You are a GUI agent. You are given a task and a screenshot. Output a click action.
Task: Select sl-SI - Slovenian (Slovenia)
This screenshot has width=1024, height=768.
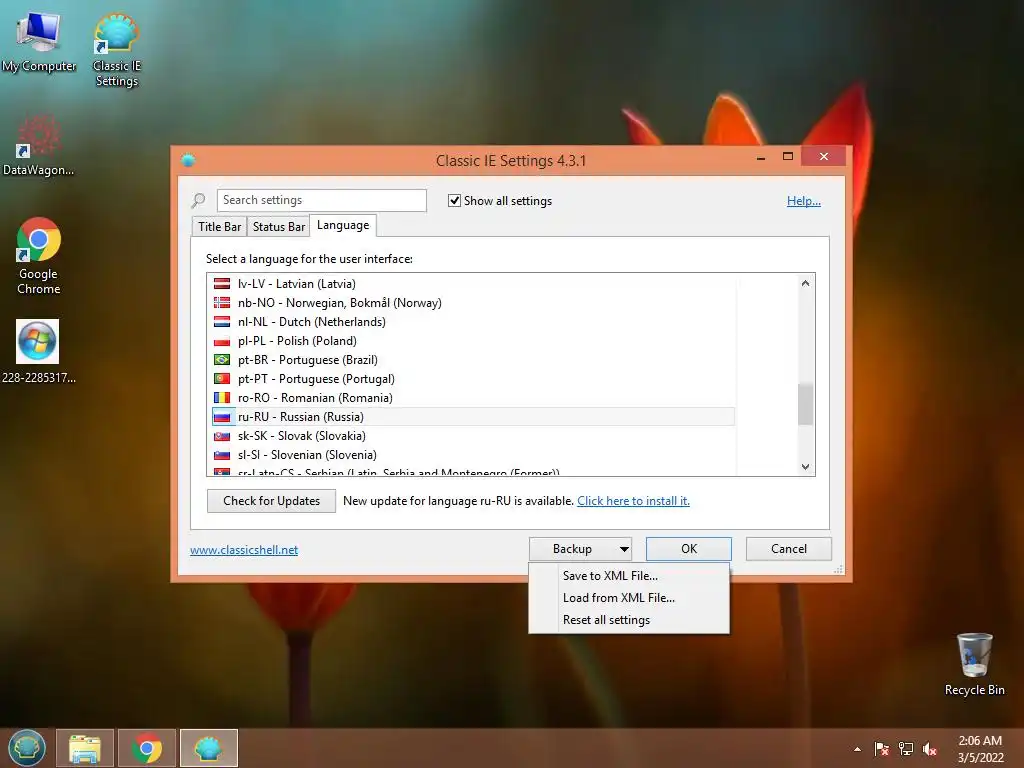pyautogui.click(x=473, y=455)
